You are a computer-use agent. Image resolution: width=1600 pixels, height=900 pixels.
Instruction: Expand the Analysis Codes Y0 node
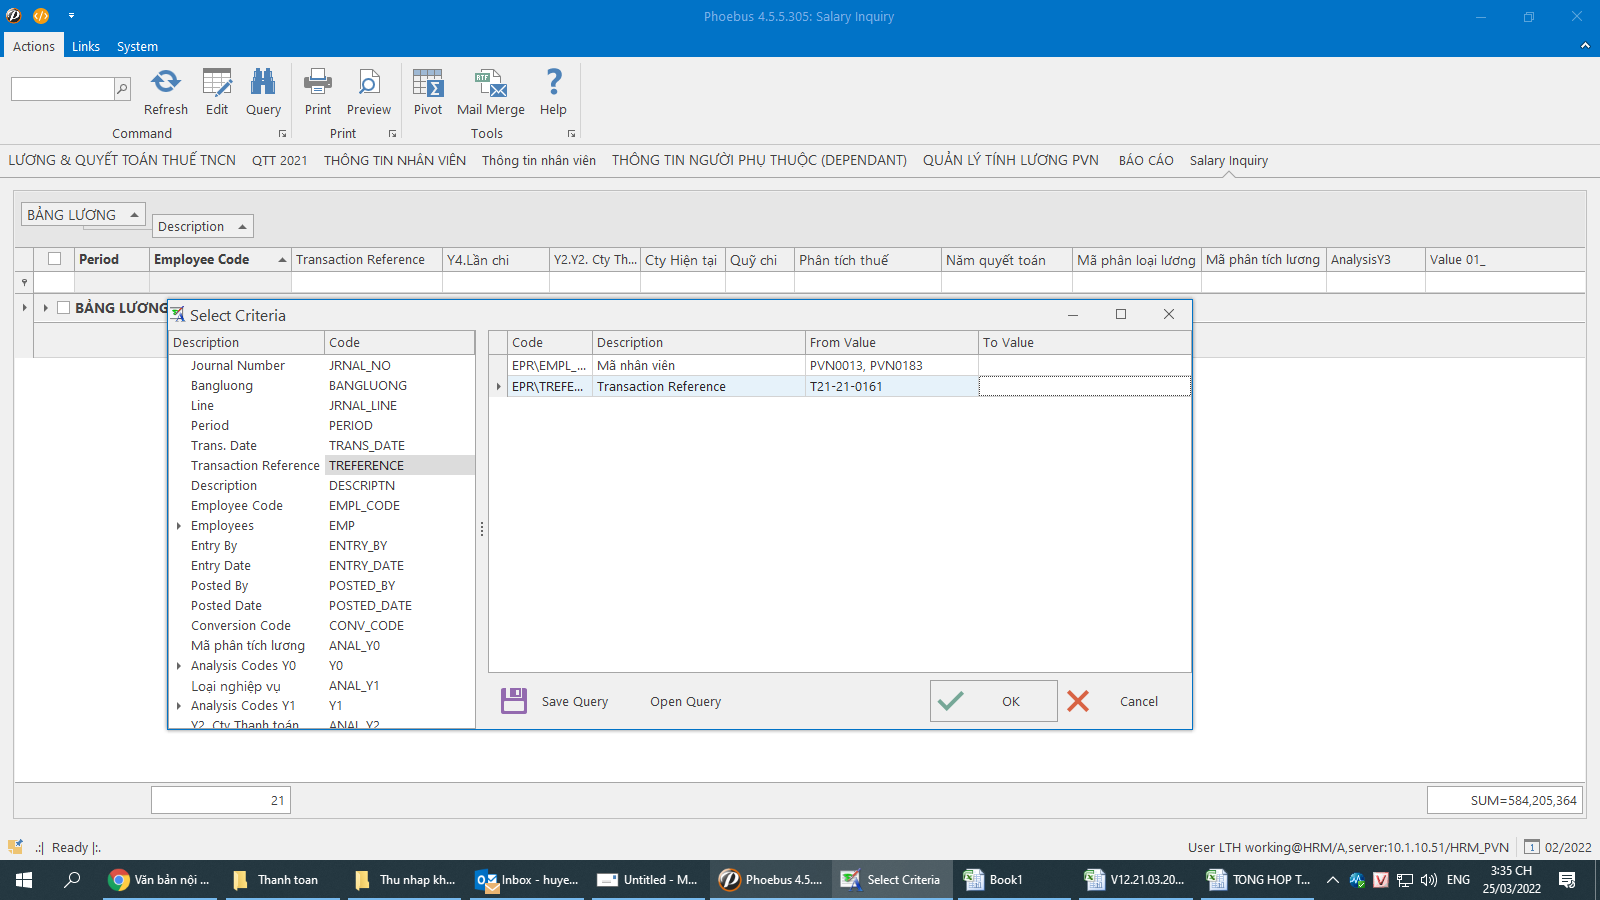tap(179, 666)
